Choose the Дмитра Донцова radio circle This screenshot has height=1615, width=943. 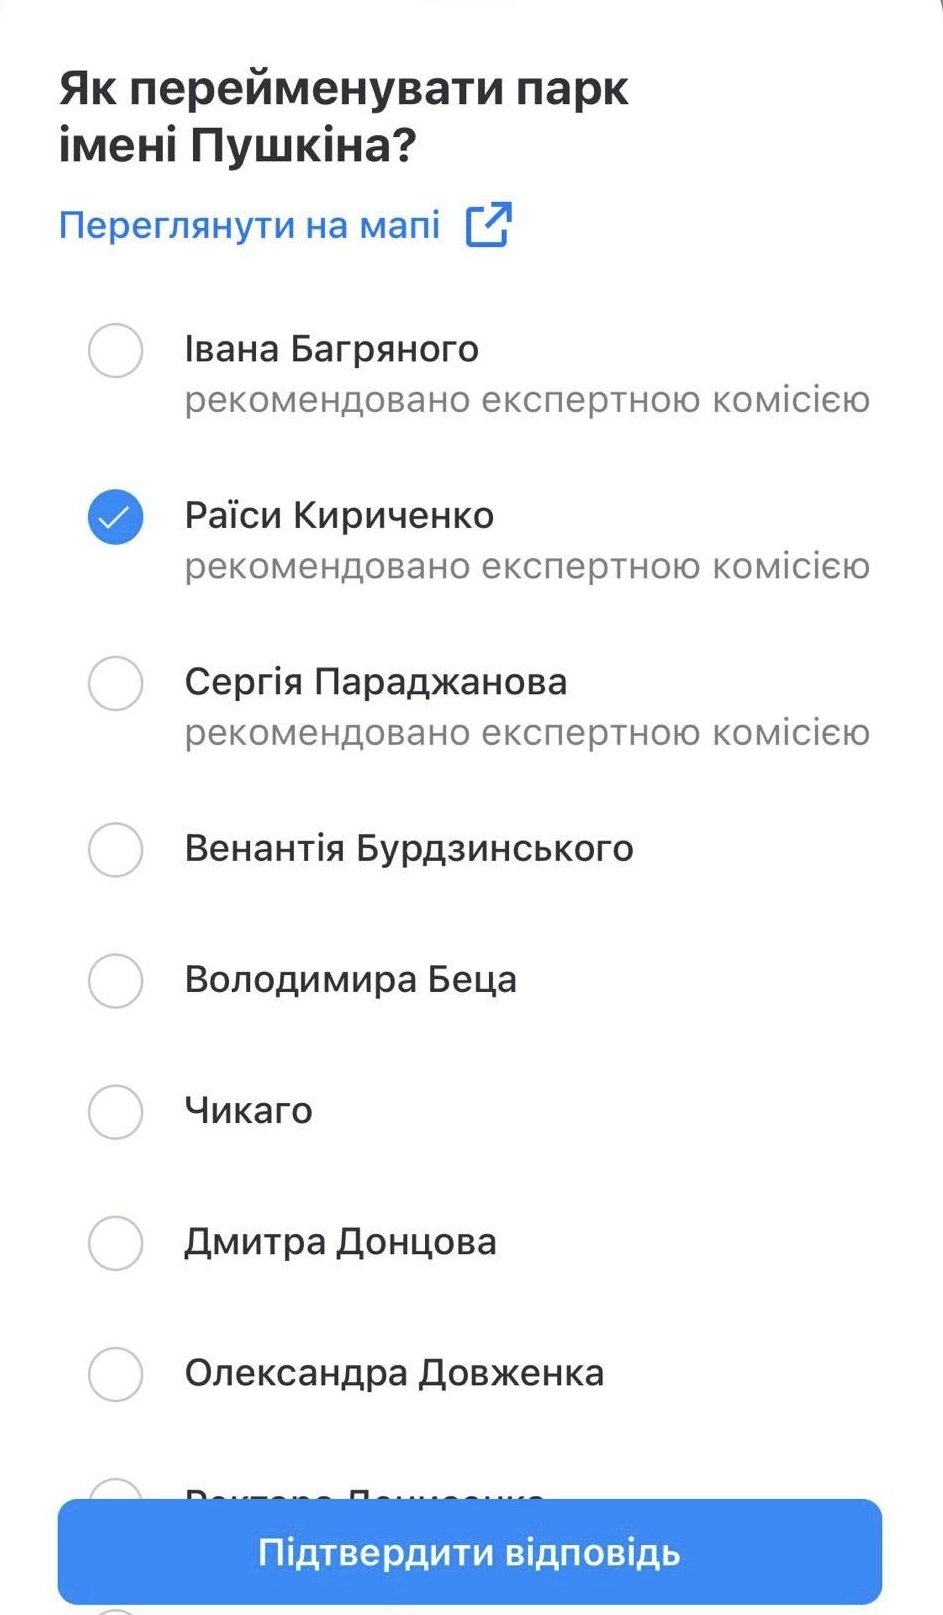[x=115, y=1243]
